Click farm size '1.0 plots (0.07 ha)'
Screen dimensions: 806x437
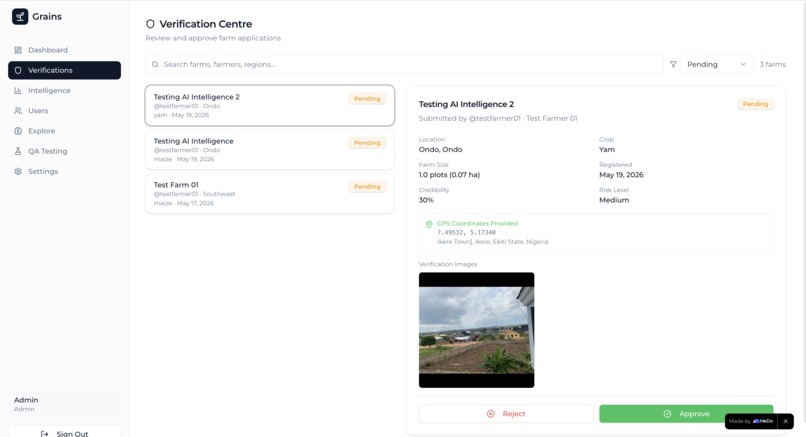pos(449,175)
